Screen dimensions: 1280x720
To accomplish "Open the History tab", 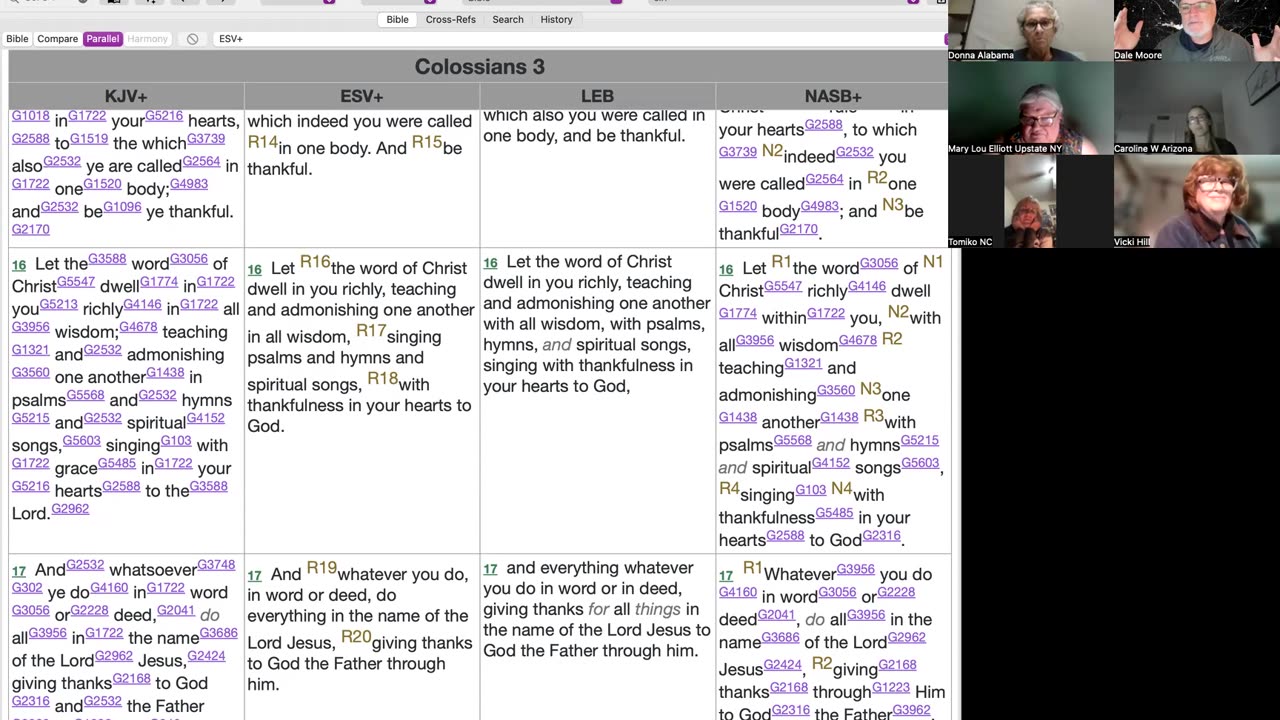I will (x=557, y=19).
